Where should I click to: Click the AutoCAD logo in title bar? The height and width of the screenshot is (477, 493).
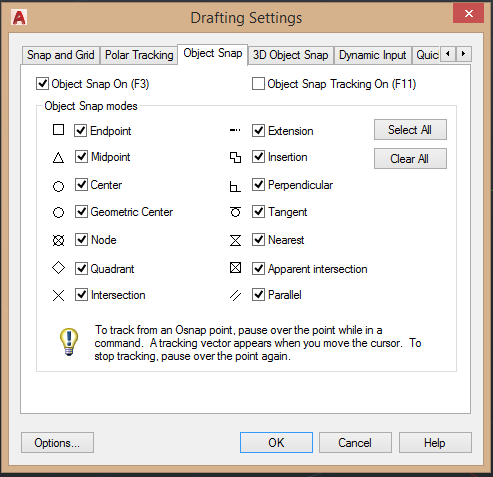click(19, 17)
